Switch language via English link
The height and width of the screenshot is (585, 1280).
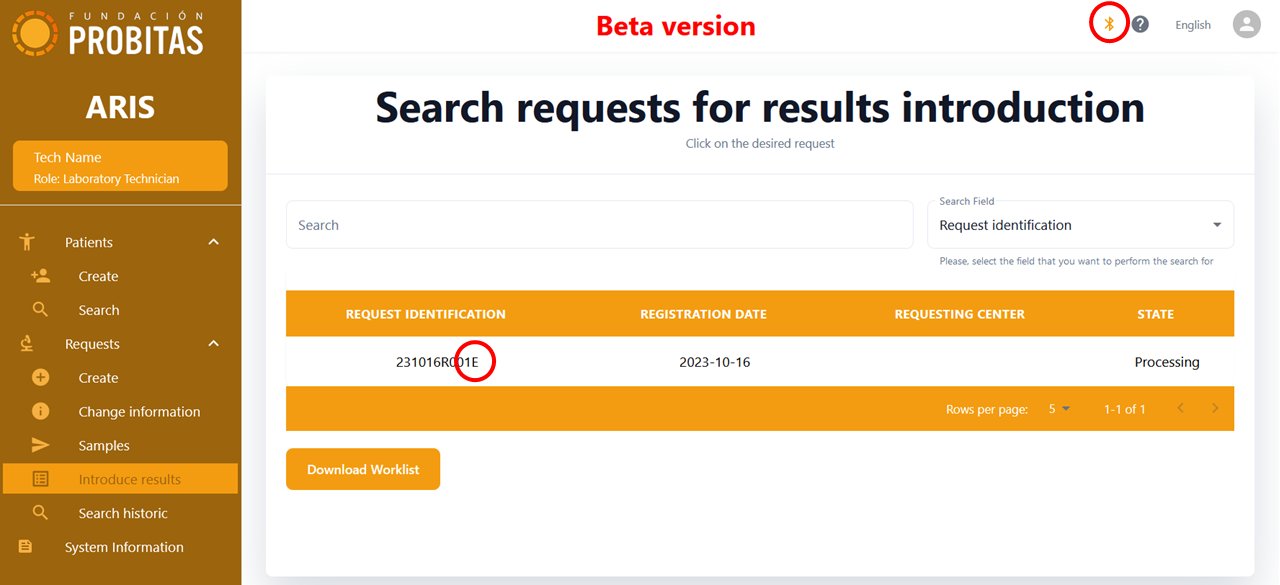(1193, 25)
